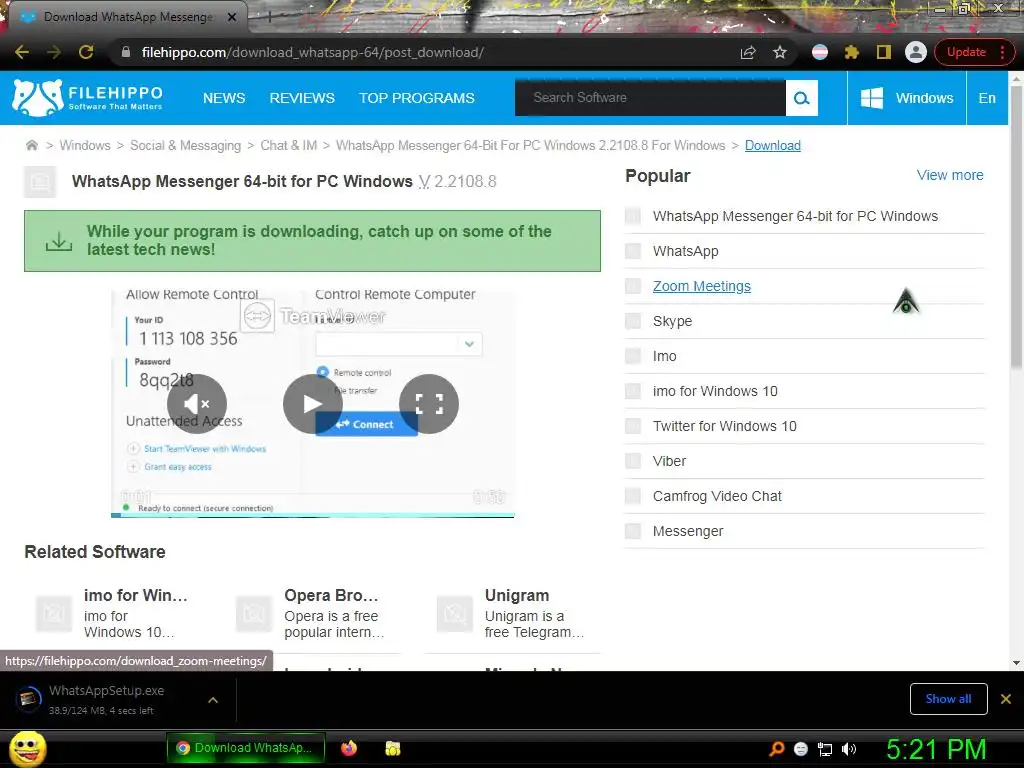Open the Windows platform selector
This screenshot has width=1024, height=768.
coord(907,98)
